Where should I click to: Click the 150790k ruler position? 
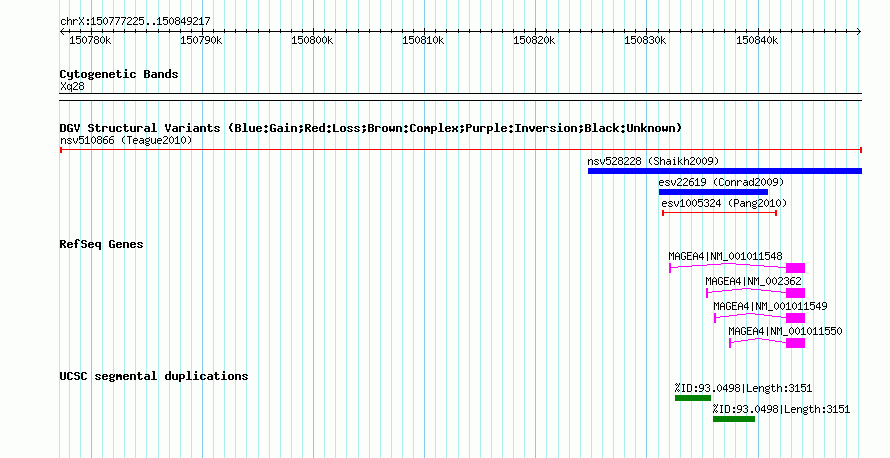coord(201,41)
